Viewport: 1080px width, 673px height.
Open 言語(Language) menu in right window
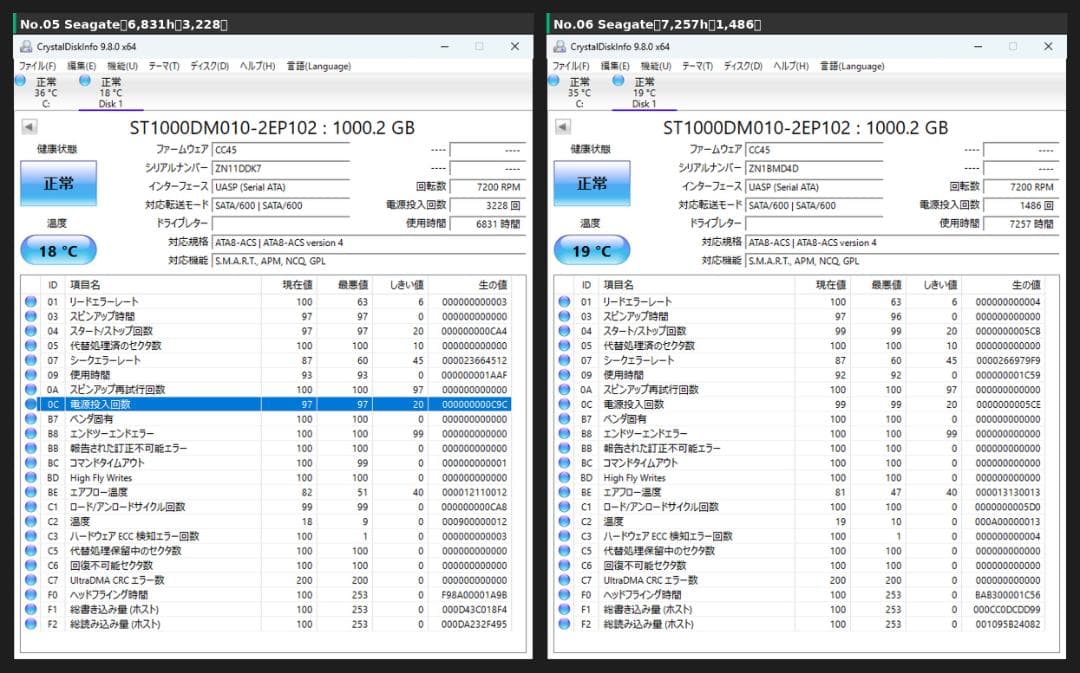coord(852,66)
